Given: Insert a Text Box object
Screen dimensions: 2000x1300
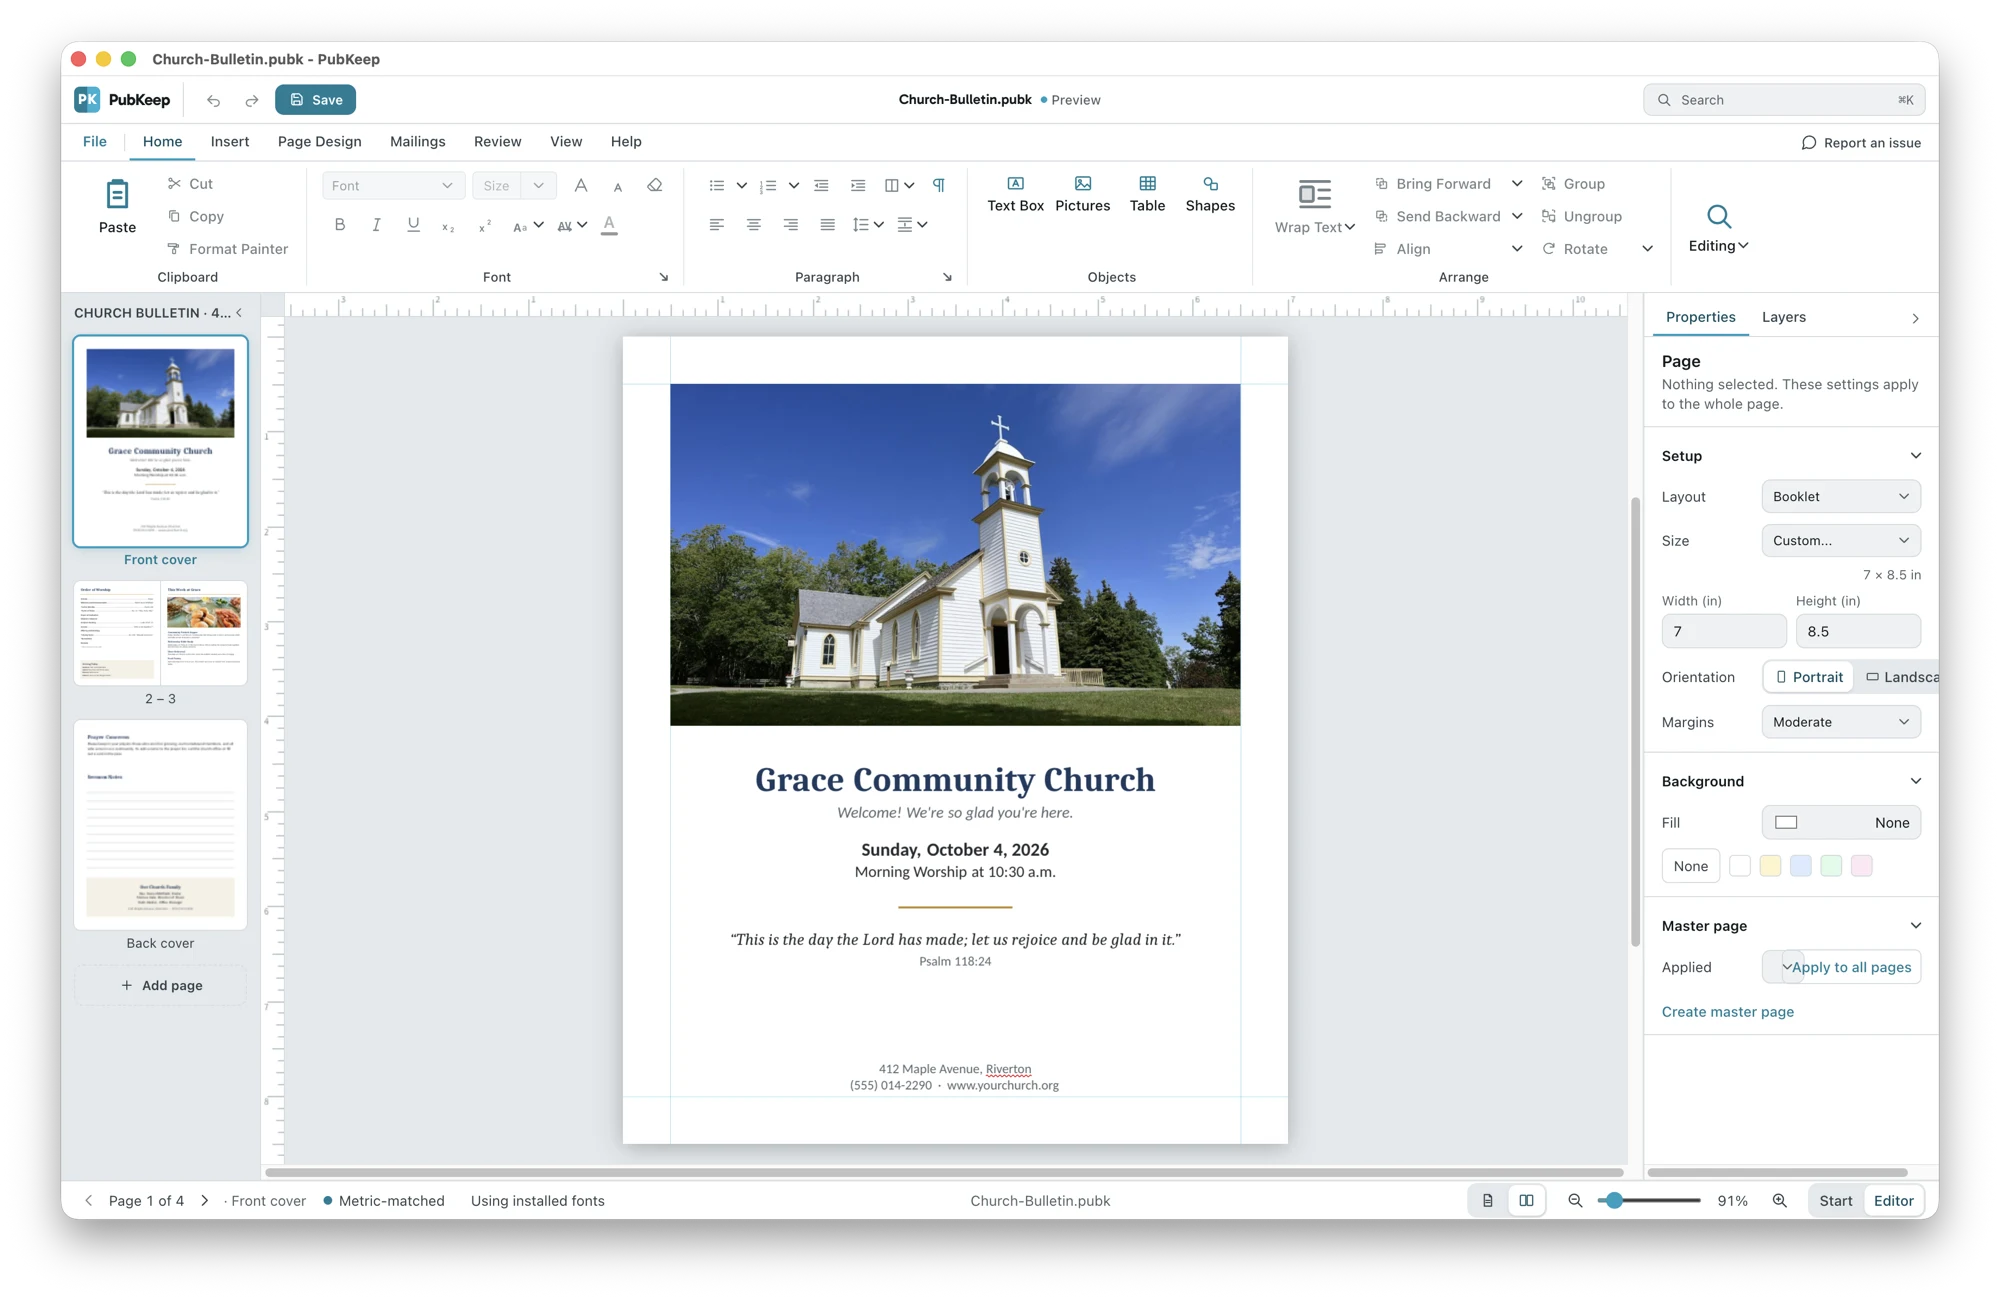Looking at the screenshot, I should 1015,194.
